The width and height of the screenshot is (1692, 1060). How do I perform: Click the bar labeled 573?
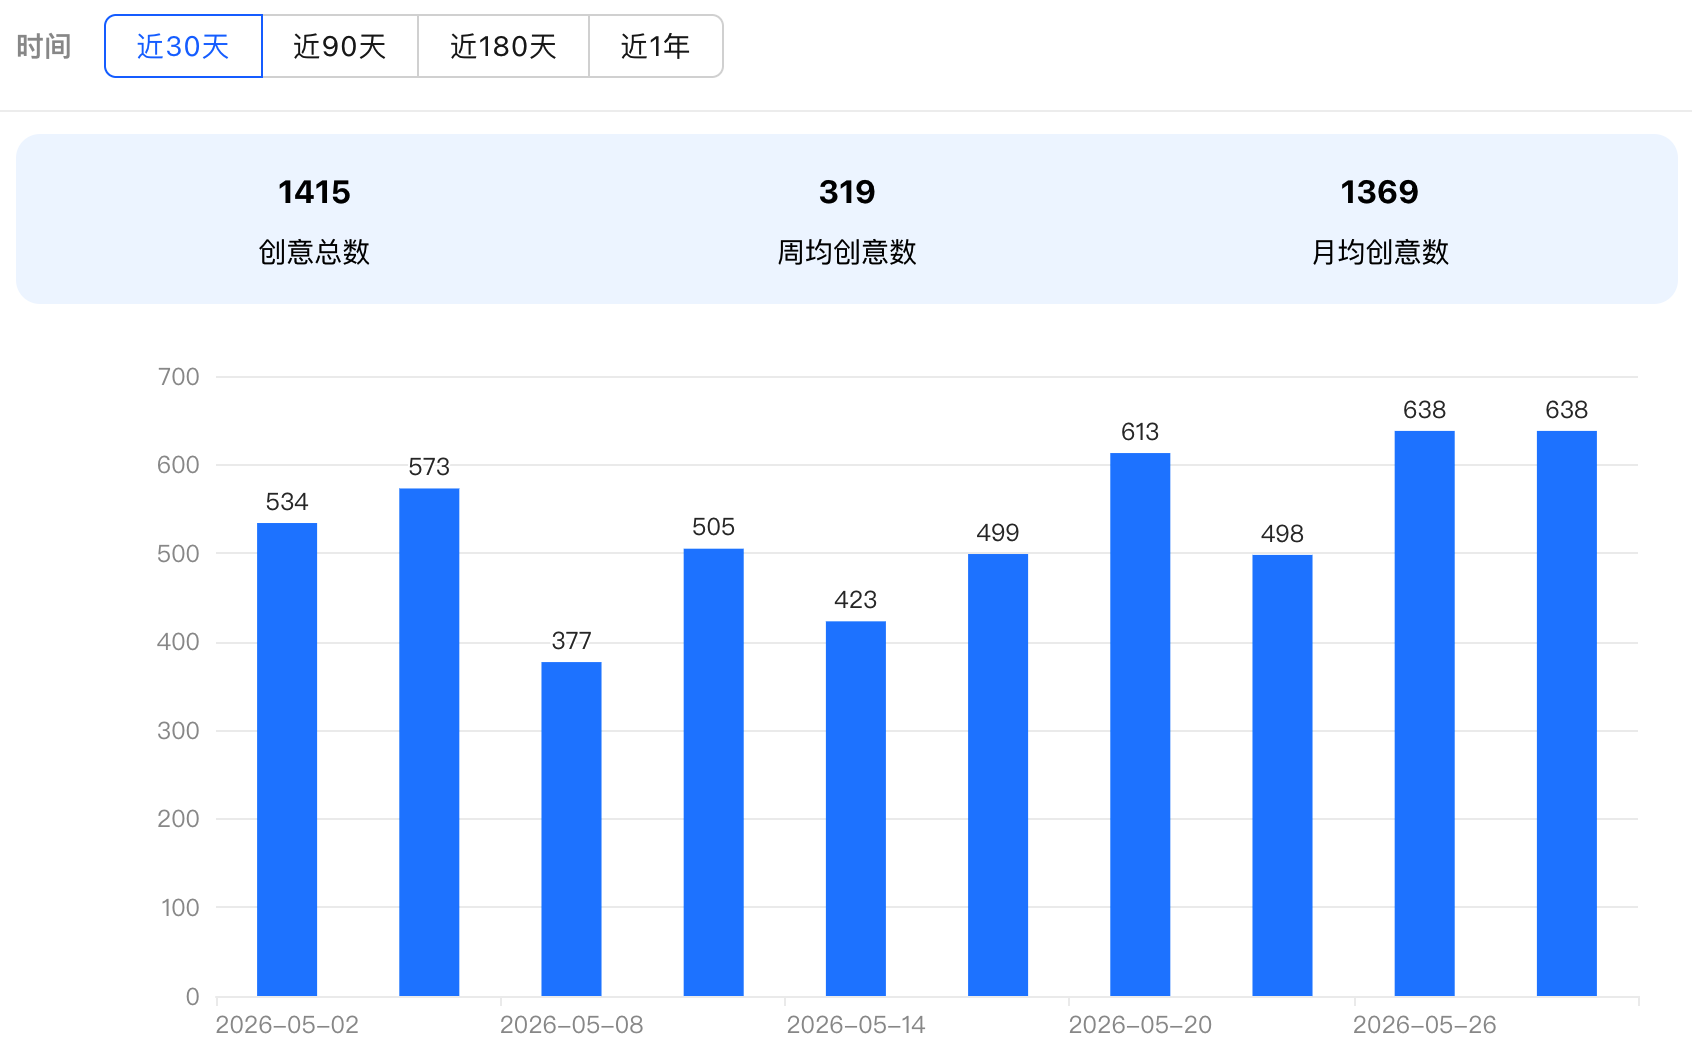429,742
